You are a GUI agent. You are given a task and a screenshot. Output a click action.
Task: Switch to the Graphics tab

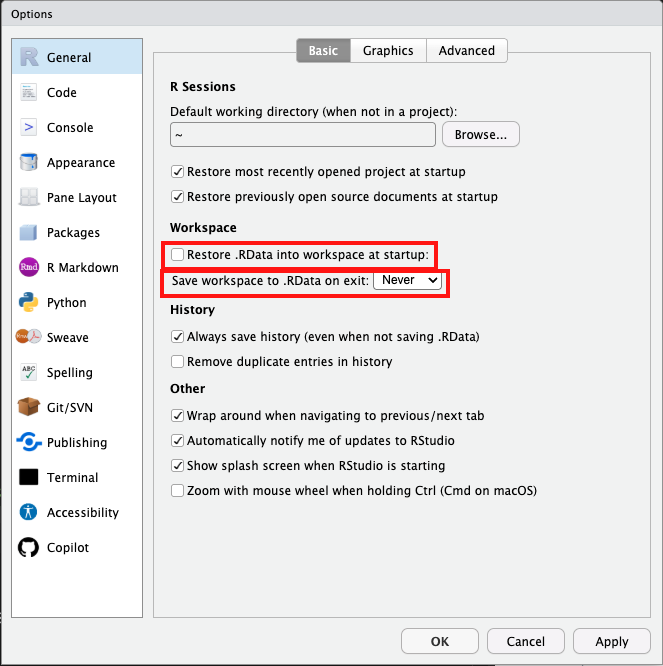point(388,51)
